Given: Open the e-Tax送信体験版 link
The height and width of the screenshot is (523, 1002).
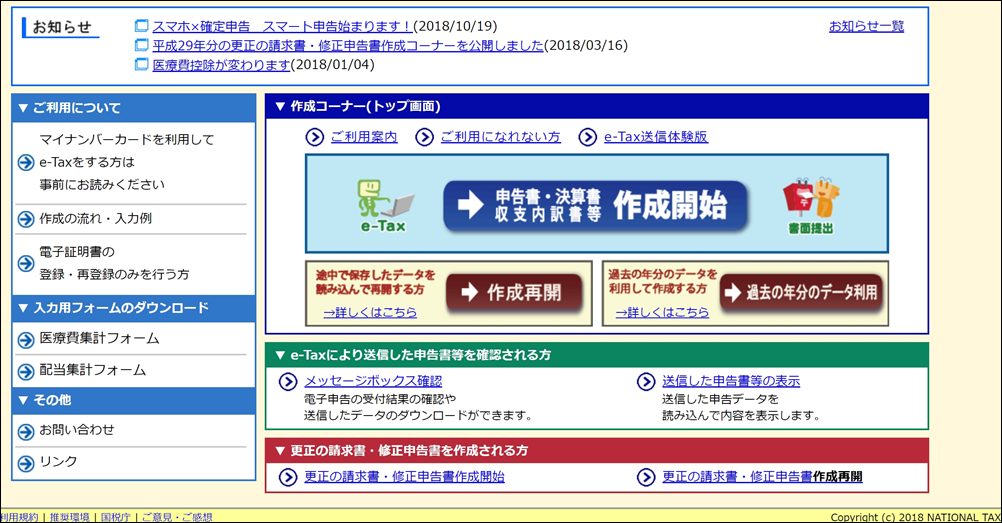Looking at the screenshot, I should coord(655,137).
